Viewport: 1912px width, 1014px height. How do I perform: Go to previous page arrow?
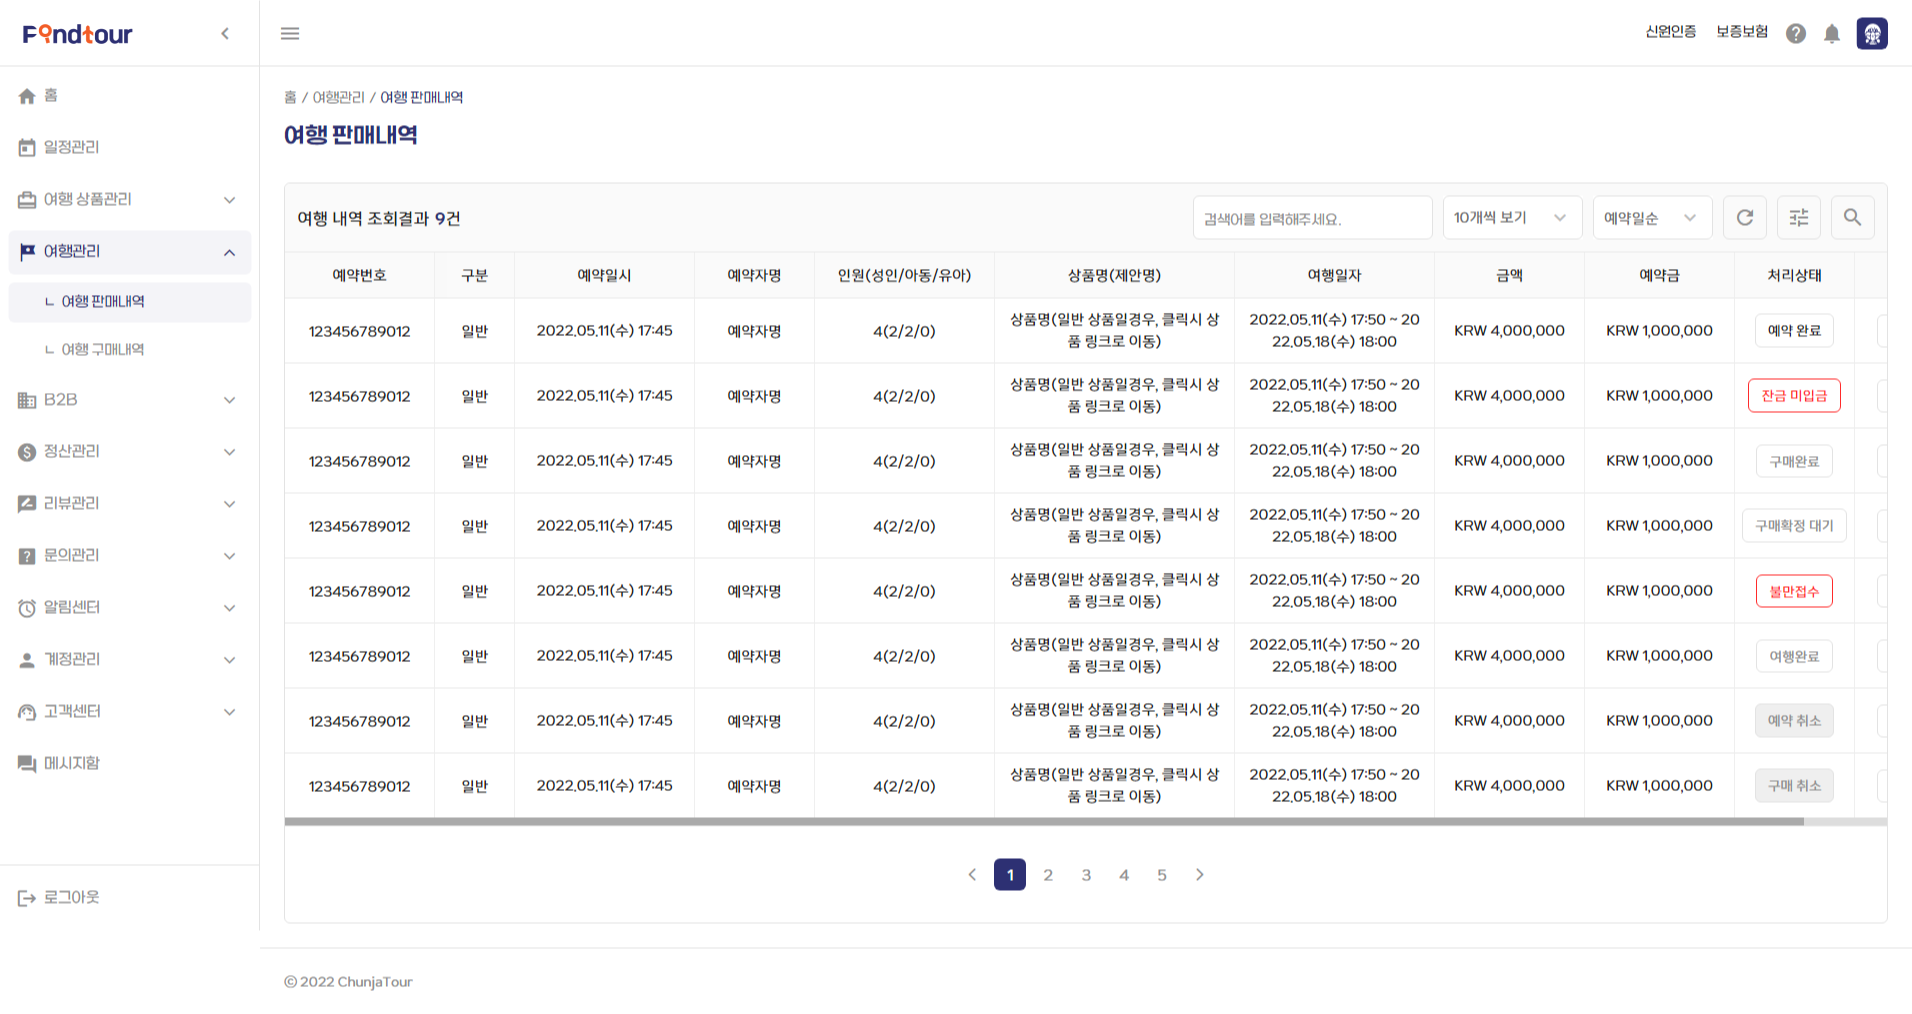click(972, 875)
